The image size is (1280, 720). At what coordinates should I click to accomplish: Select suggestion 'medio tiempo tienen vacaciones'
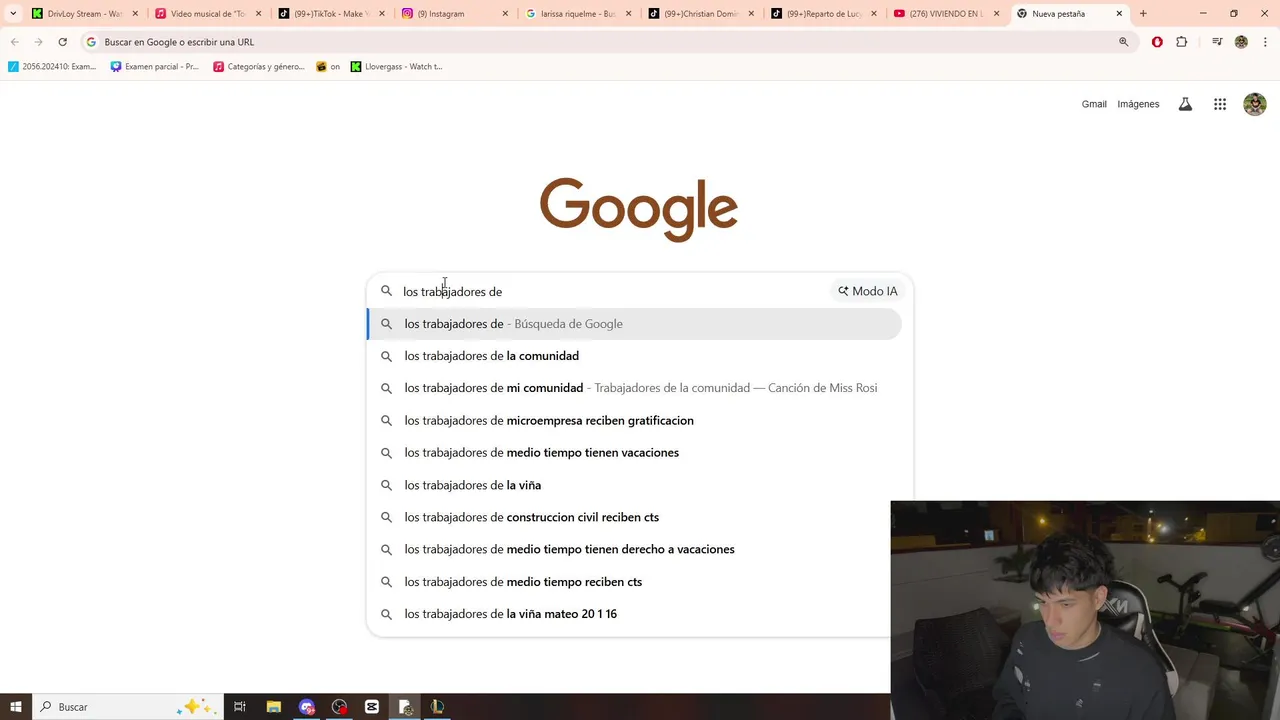click(x=634, y=453)
